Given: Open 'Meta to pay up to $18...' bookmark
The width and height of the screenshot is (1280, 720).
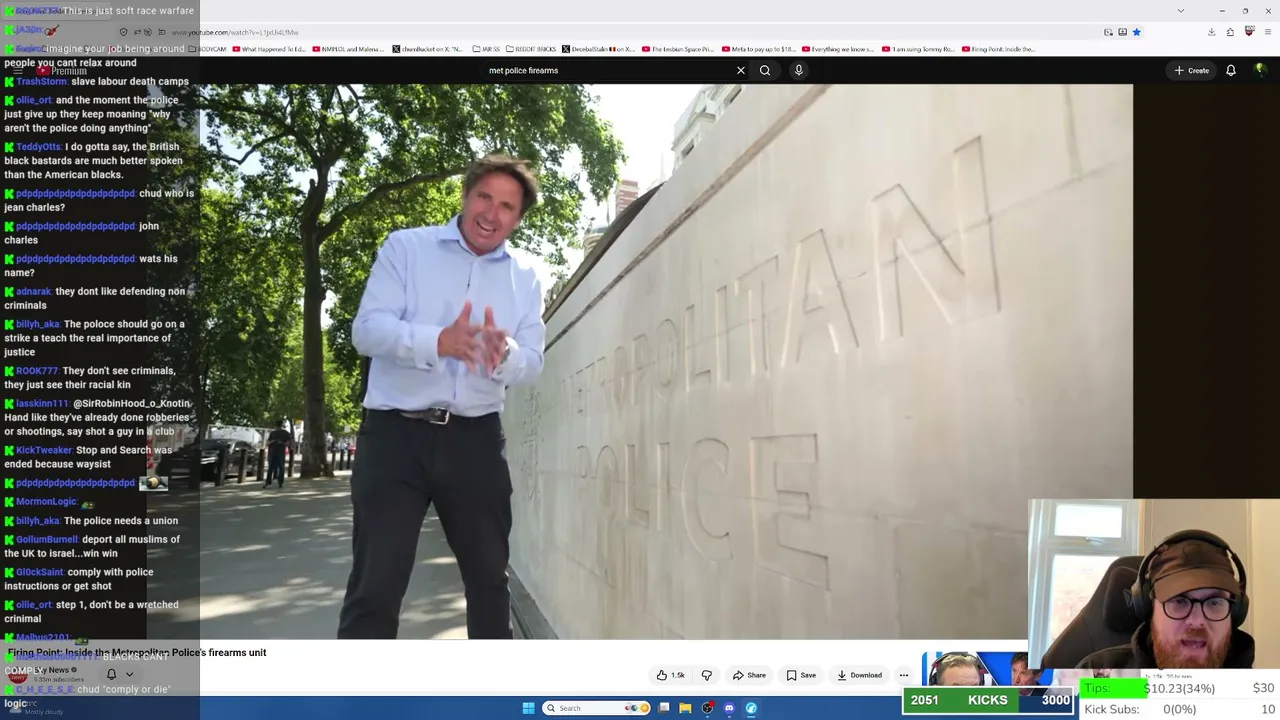Looking at the screenshot, I should (758, 49).
